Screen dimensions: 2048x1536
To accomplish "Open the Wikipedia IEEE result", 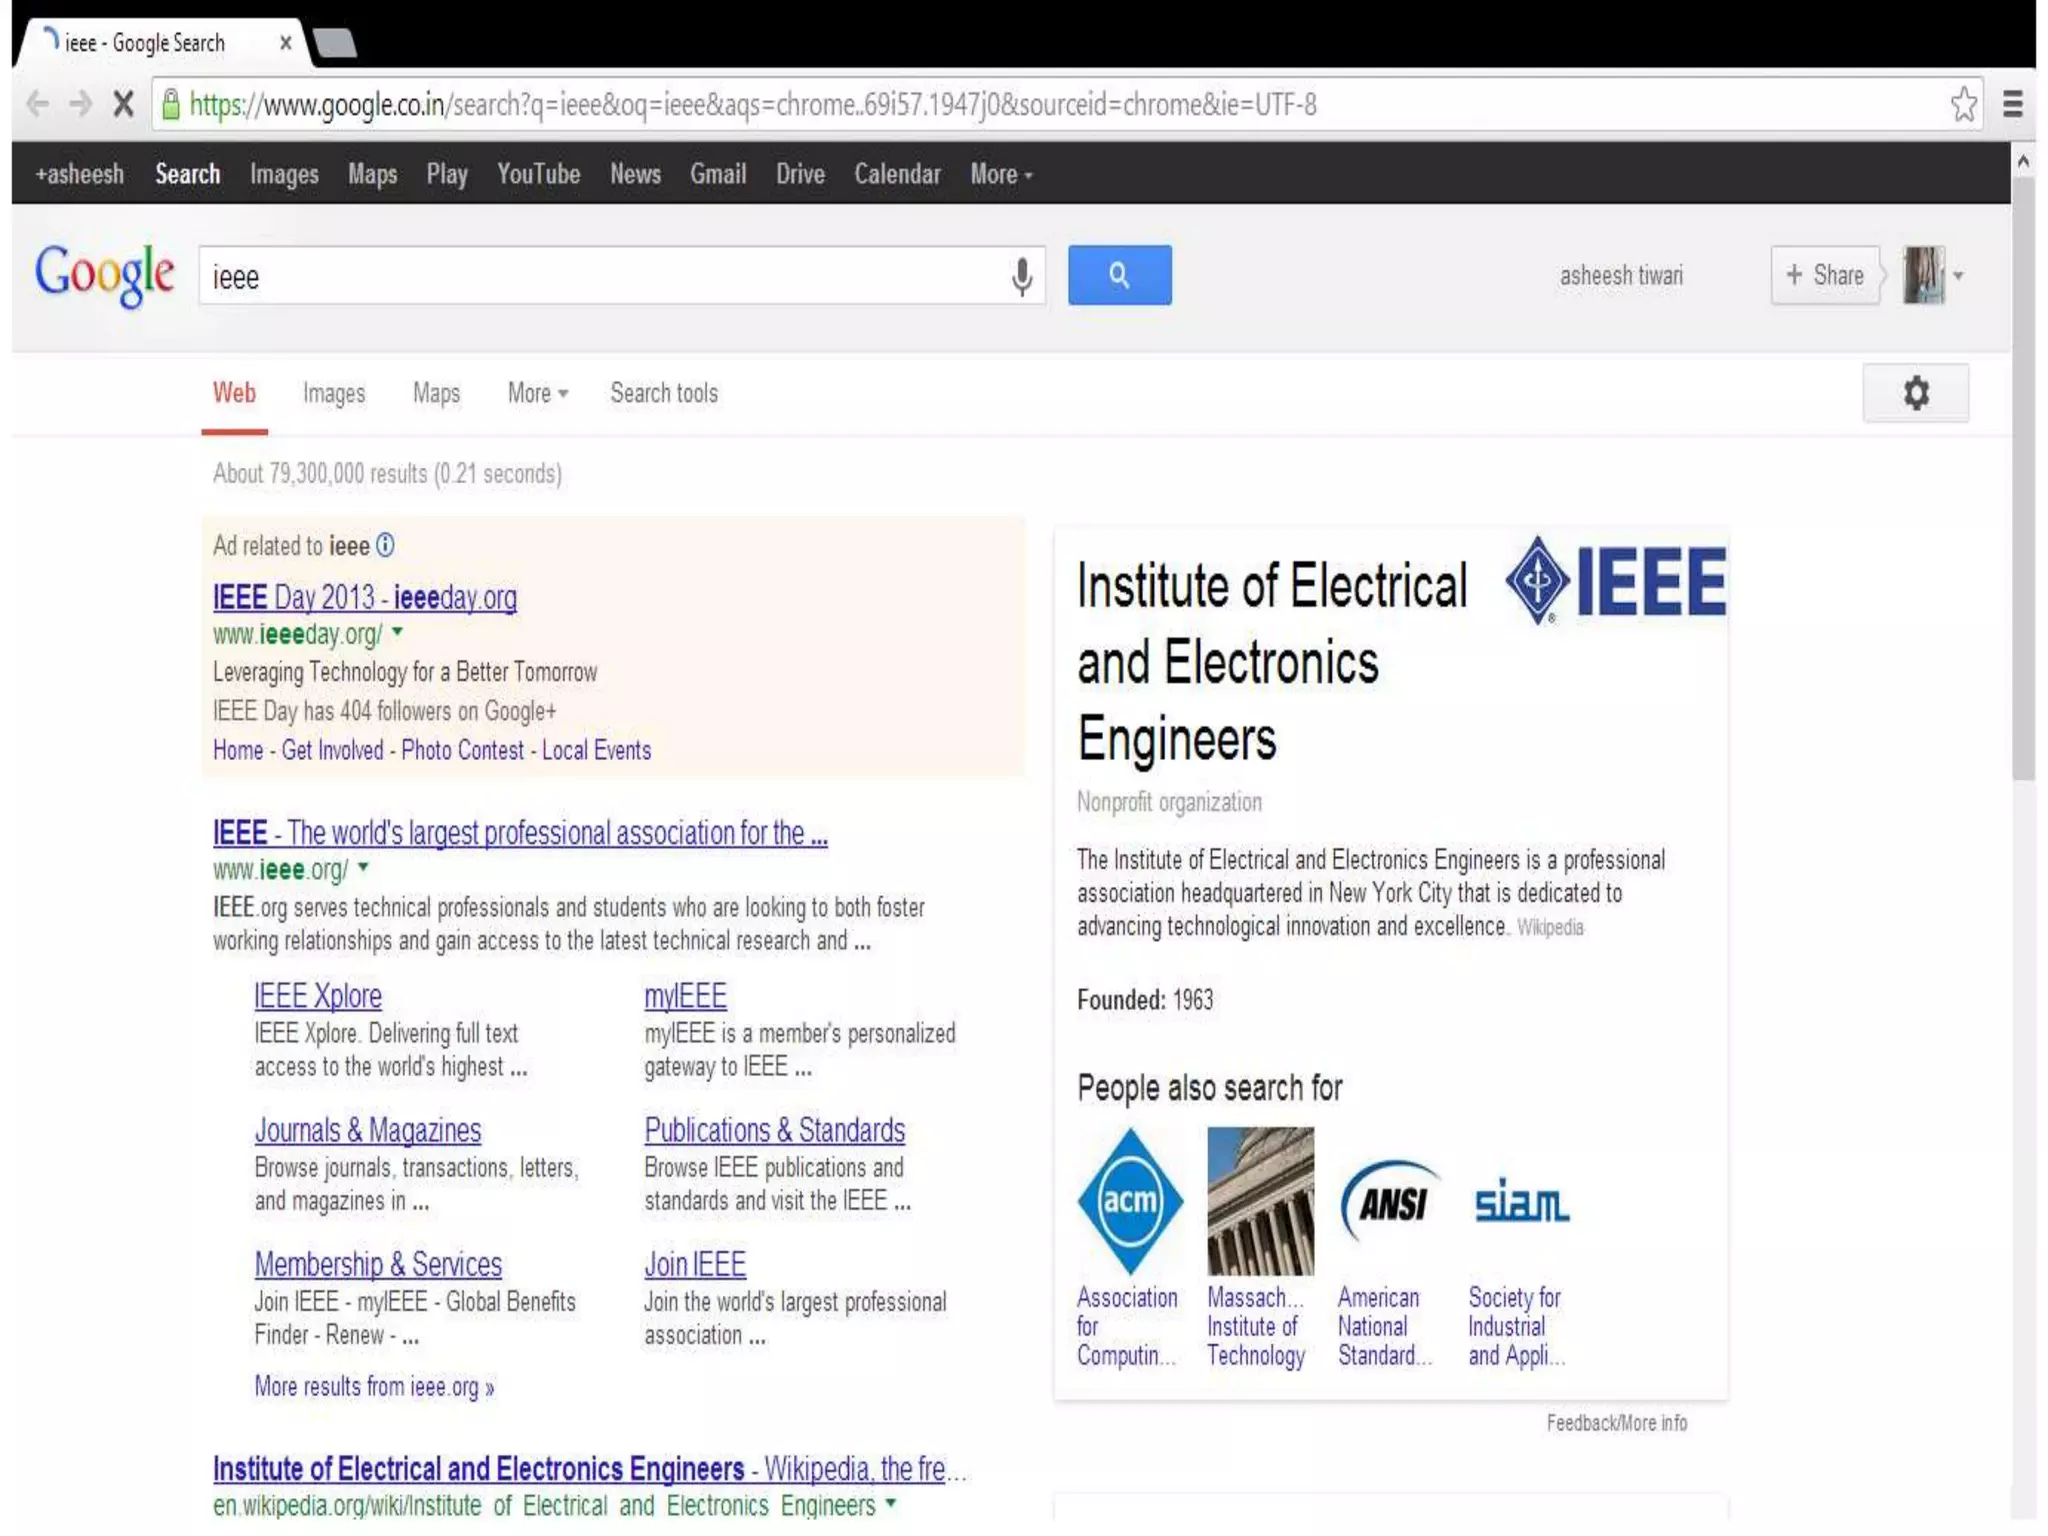I will pyautogui.click(x=589, y=1469).
